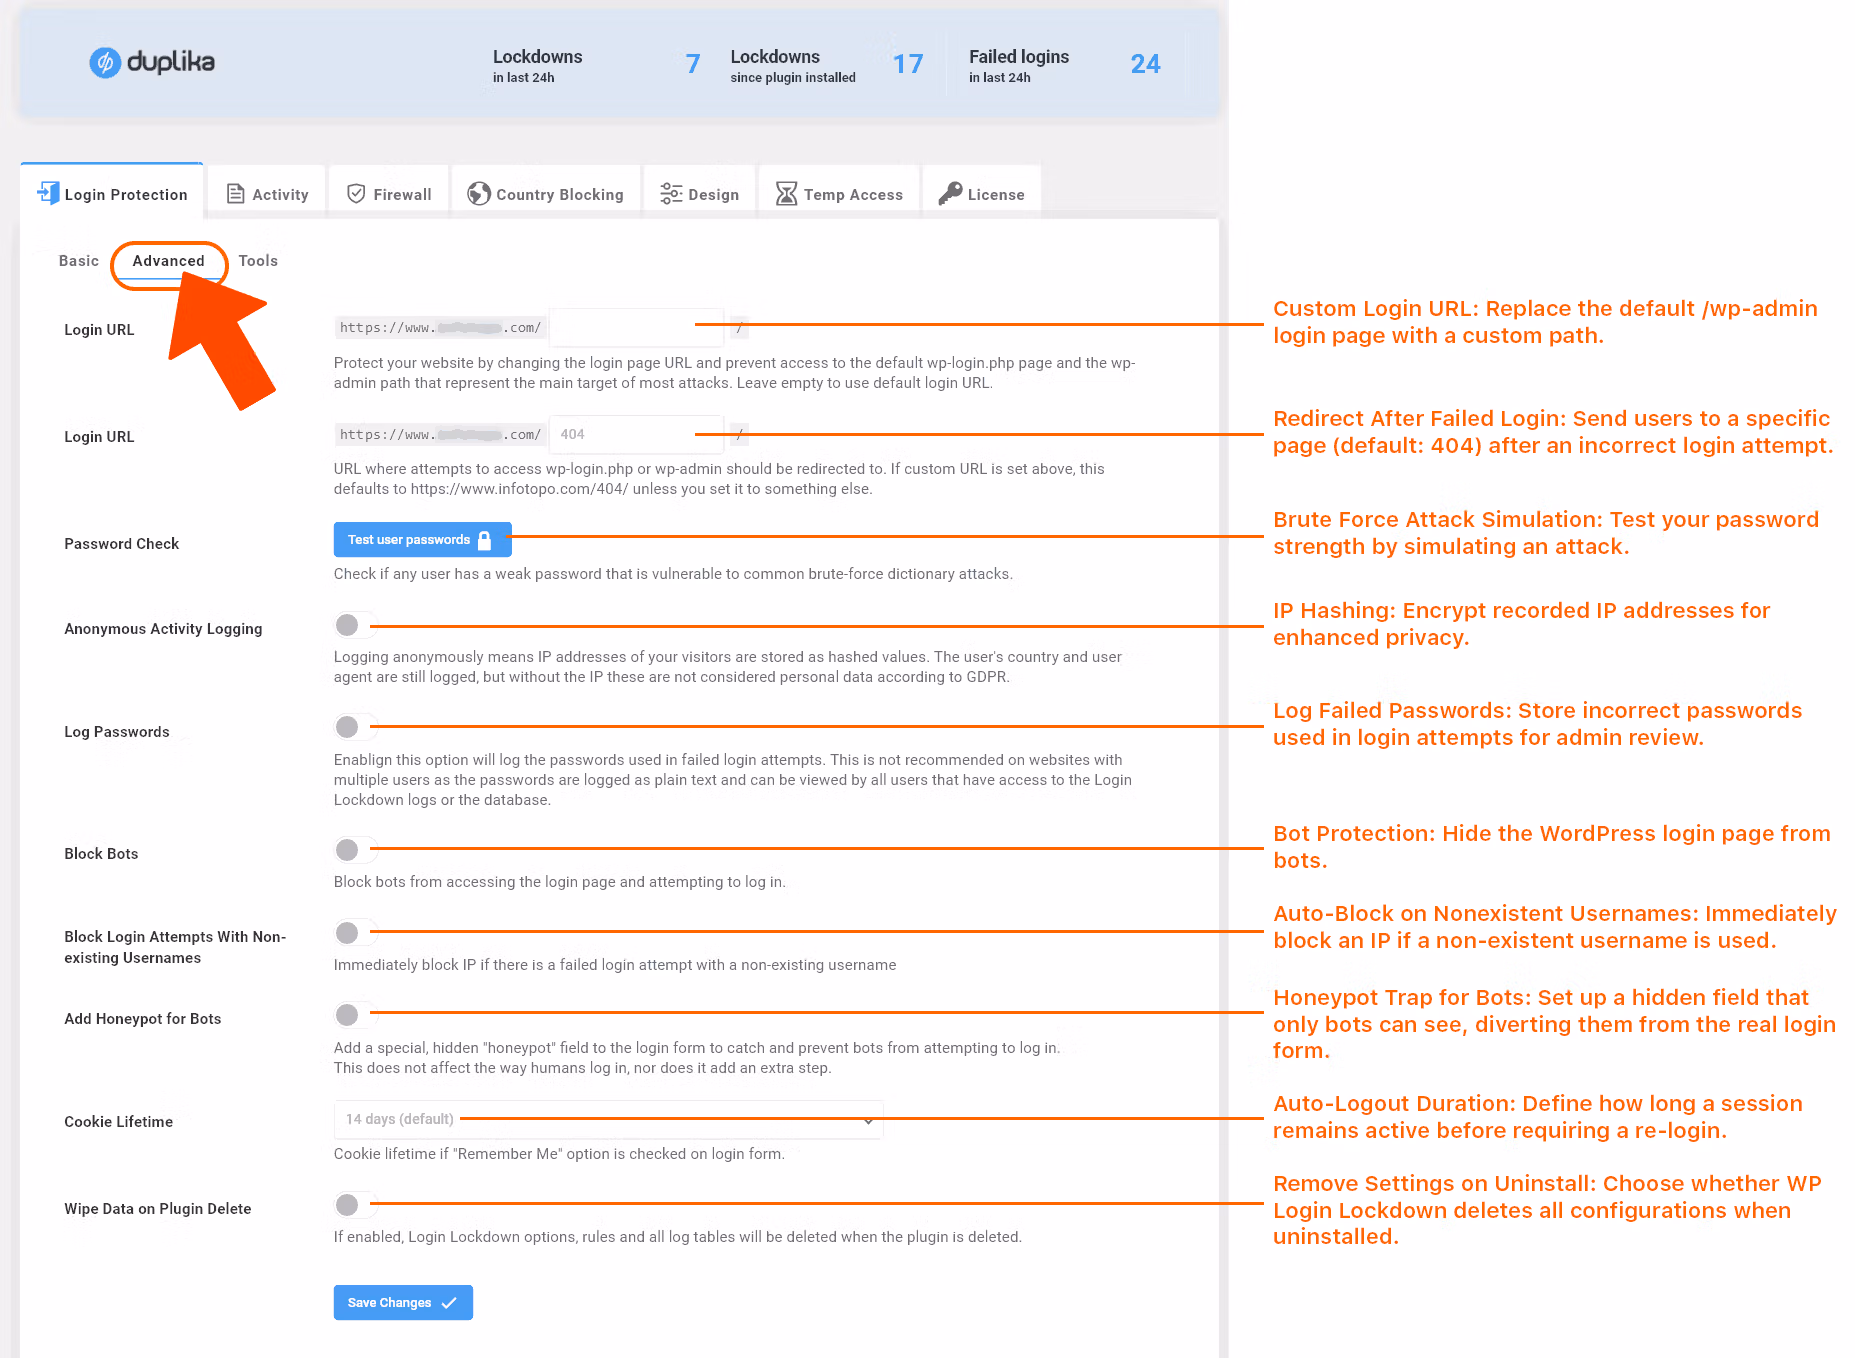Open the Tools sub-tab

pyautogui.click(x=258, y=261)
